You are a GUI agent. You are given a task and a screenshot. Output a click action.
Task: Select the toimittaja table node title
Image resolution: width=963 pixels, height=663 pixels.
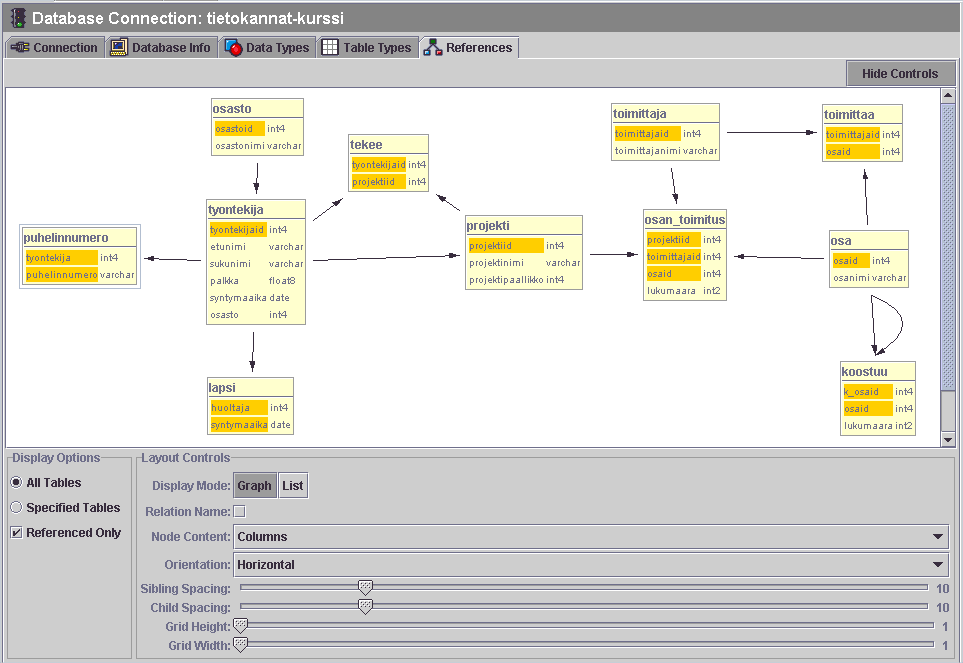click(639, 114)
